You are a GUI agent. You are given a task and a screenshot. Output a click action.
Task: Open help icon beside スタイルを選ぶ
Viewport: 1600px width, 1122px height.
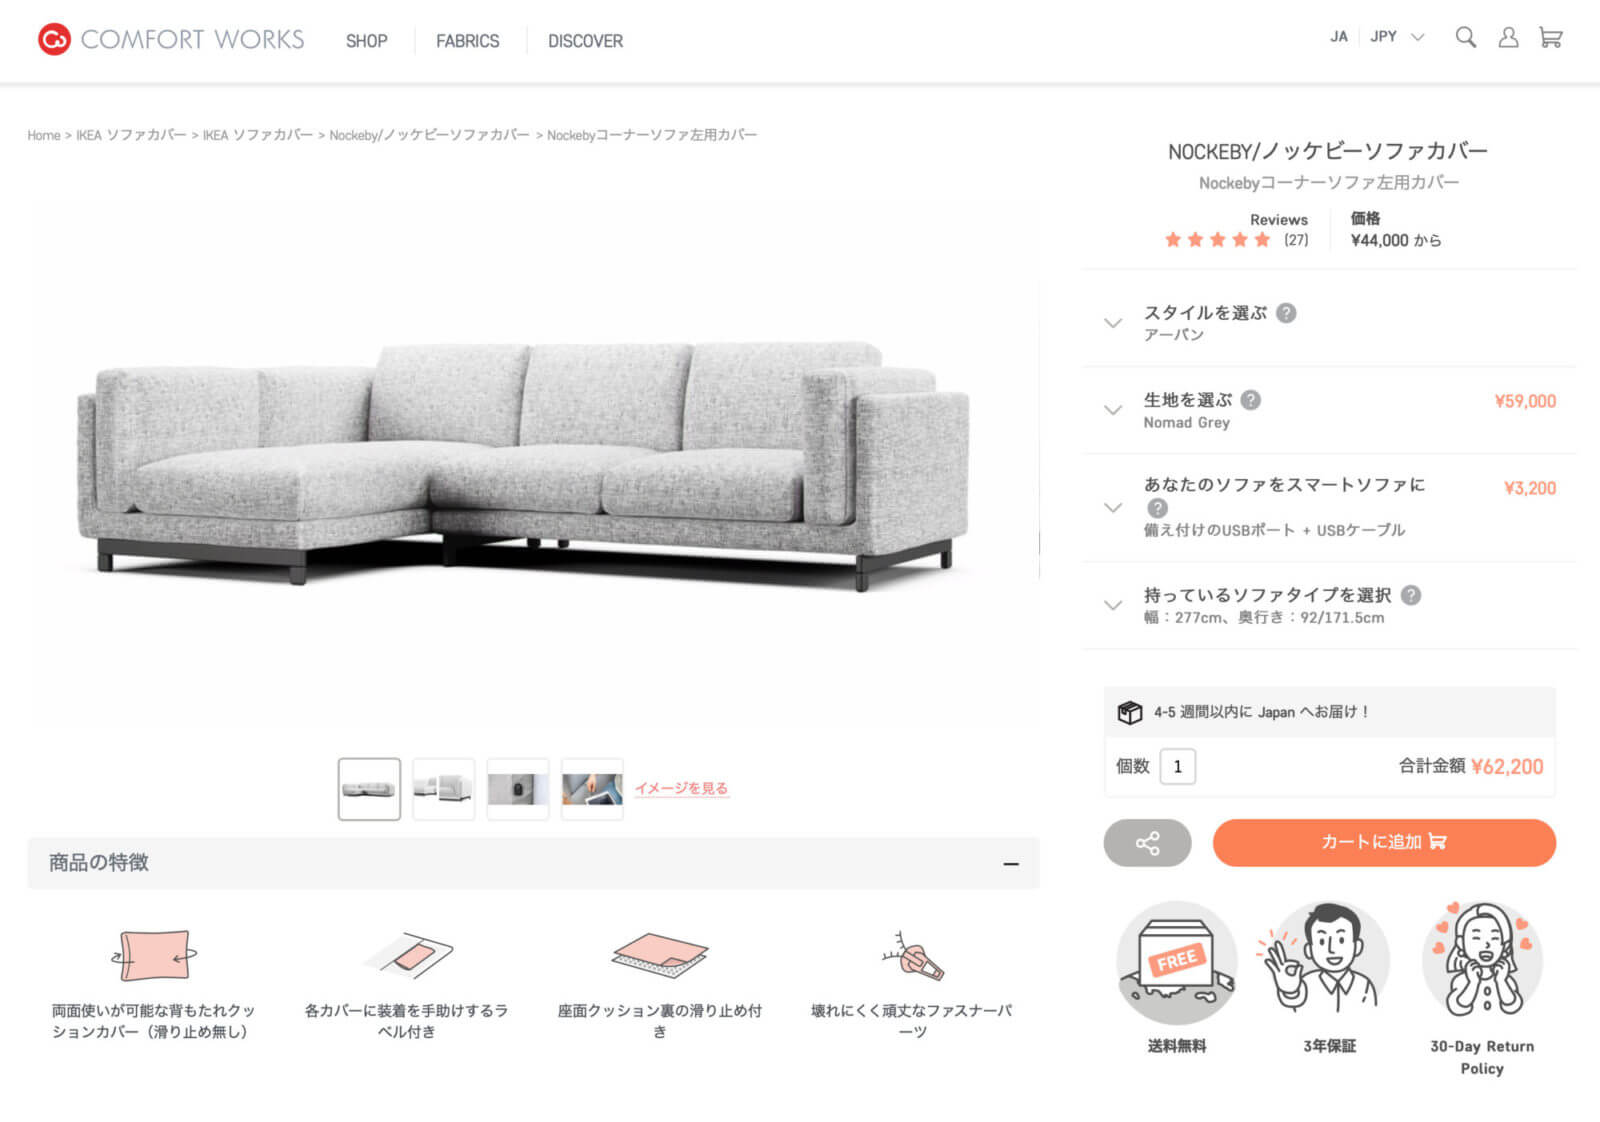[x=1287, y=313]
